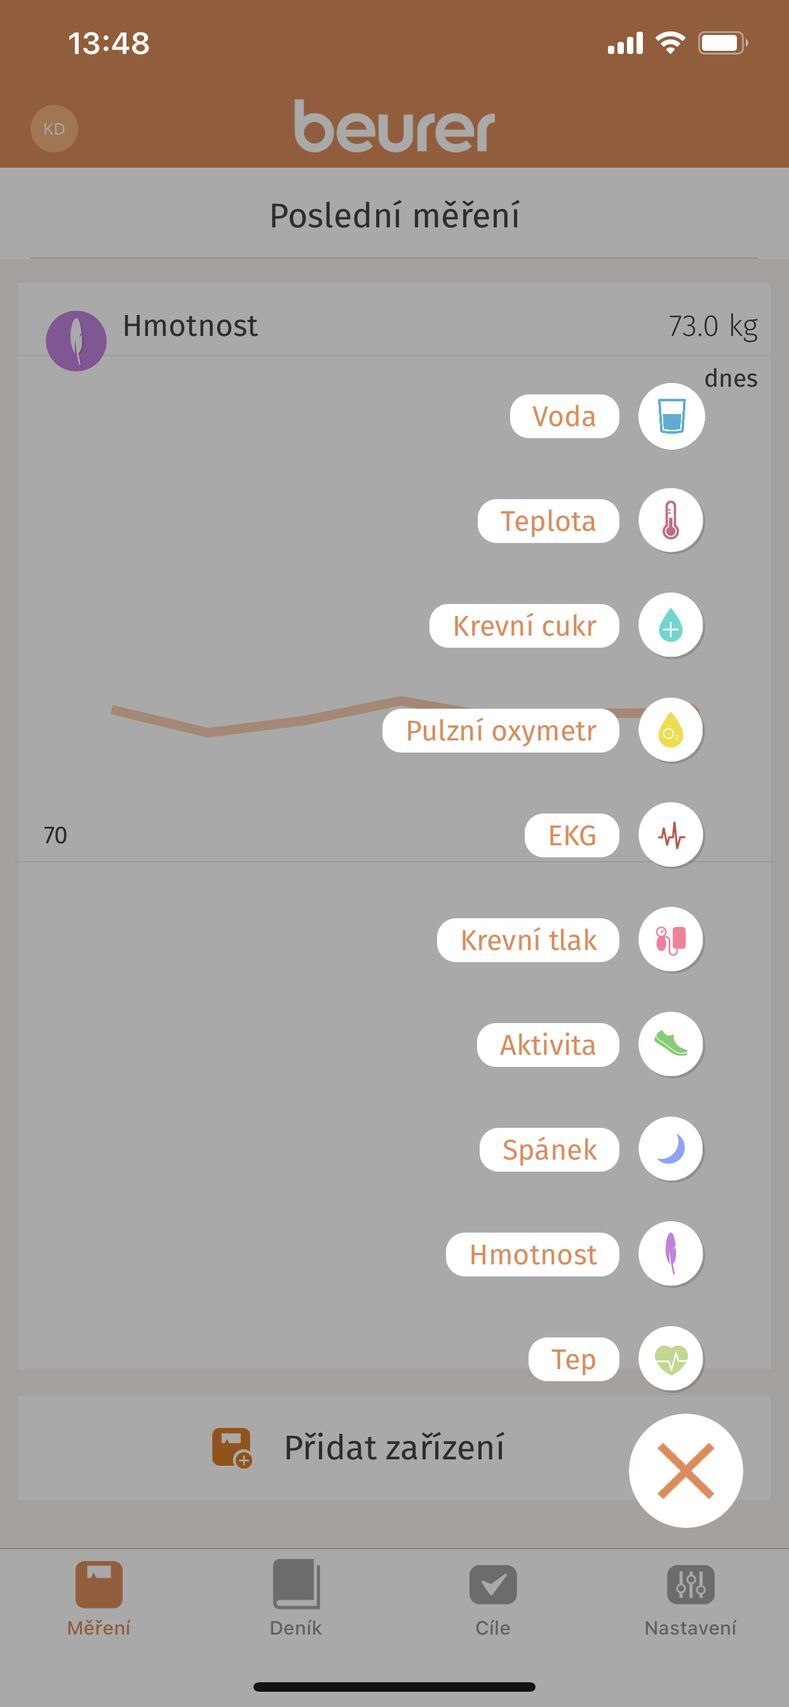Open the Krevní cukr blood drop icon
The image size is (789, 1707).
point(671,625)
